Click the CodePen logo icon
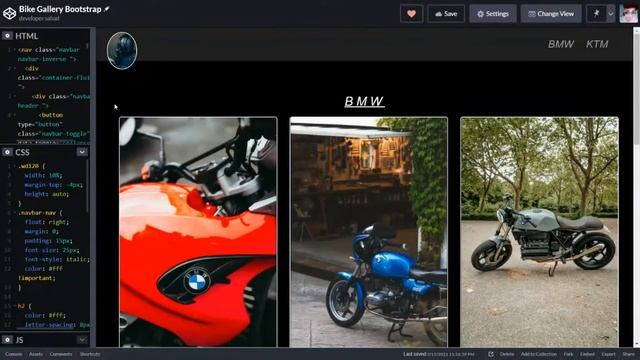 click(9, 13)
